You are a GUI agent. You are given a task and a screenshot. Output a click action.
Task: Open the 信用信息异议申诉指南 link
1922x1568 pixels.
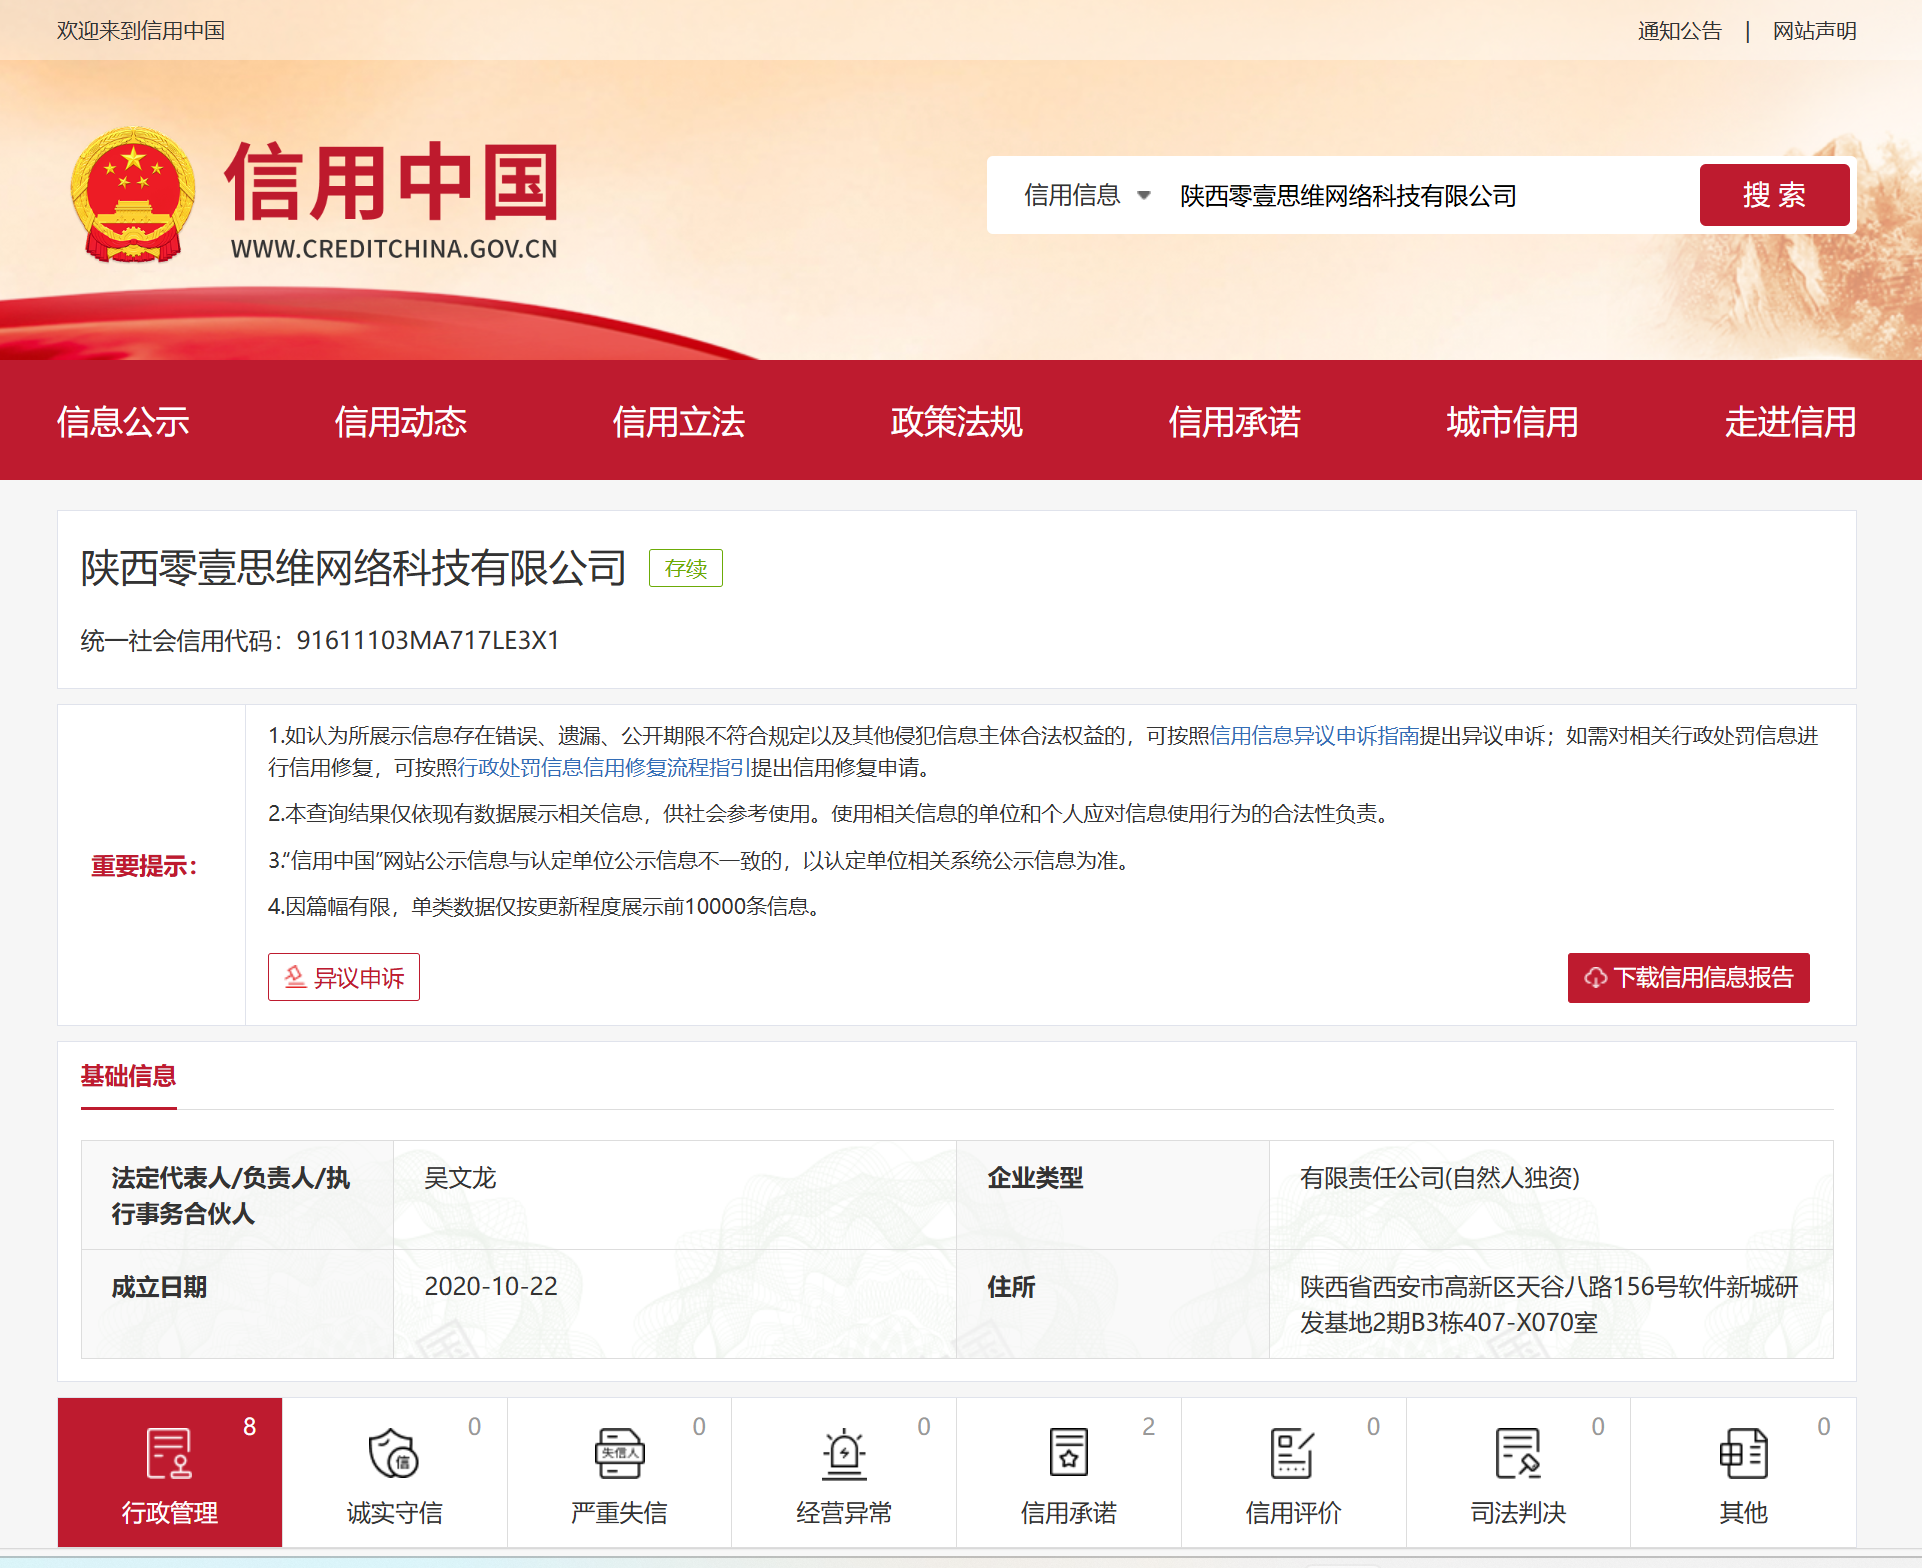pos(1314,736)
